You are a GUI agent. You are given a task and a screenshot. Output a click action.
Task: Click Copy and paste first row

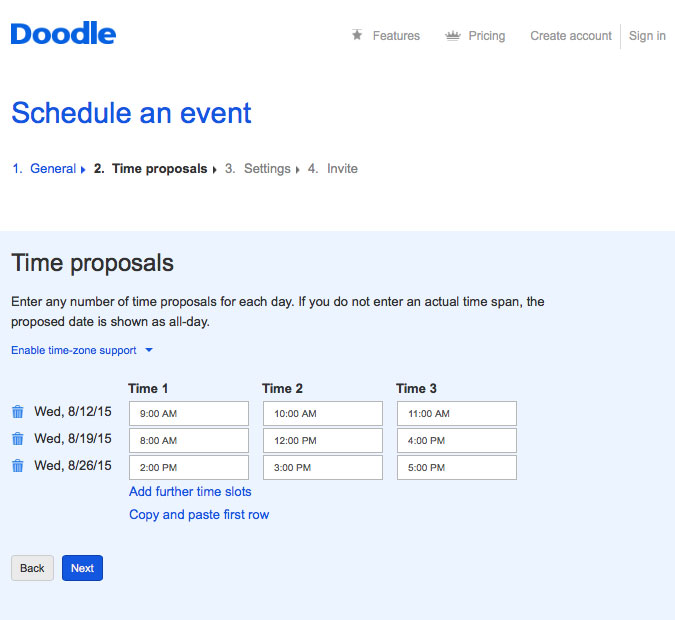(x=199, y=515)
